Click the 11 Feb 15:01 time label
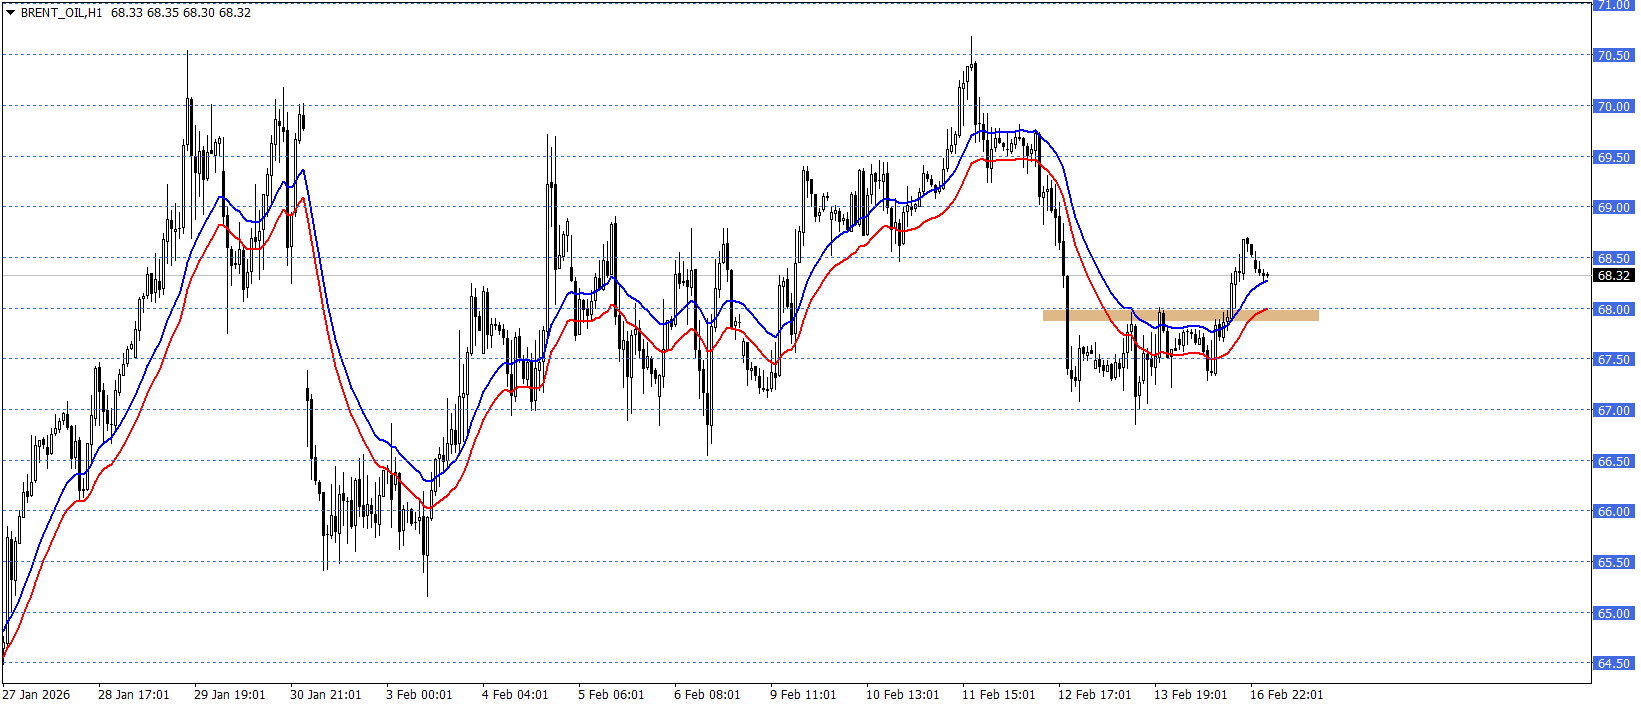Viewport: 1641px width, 707px height. (x=999, y=695)
